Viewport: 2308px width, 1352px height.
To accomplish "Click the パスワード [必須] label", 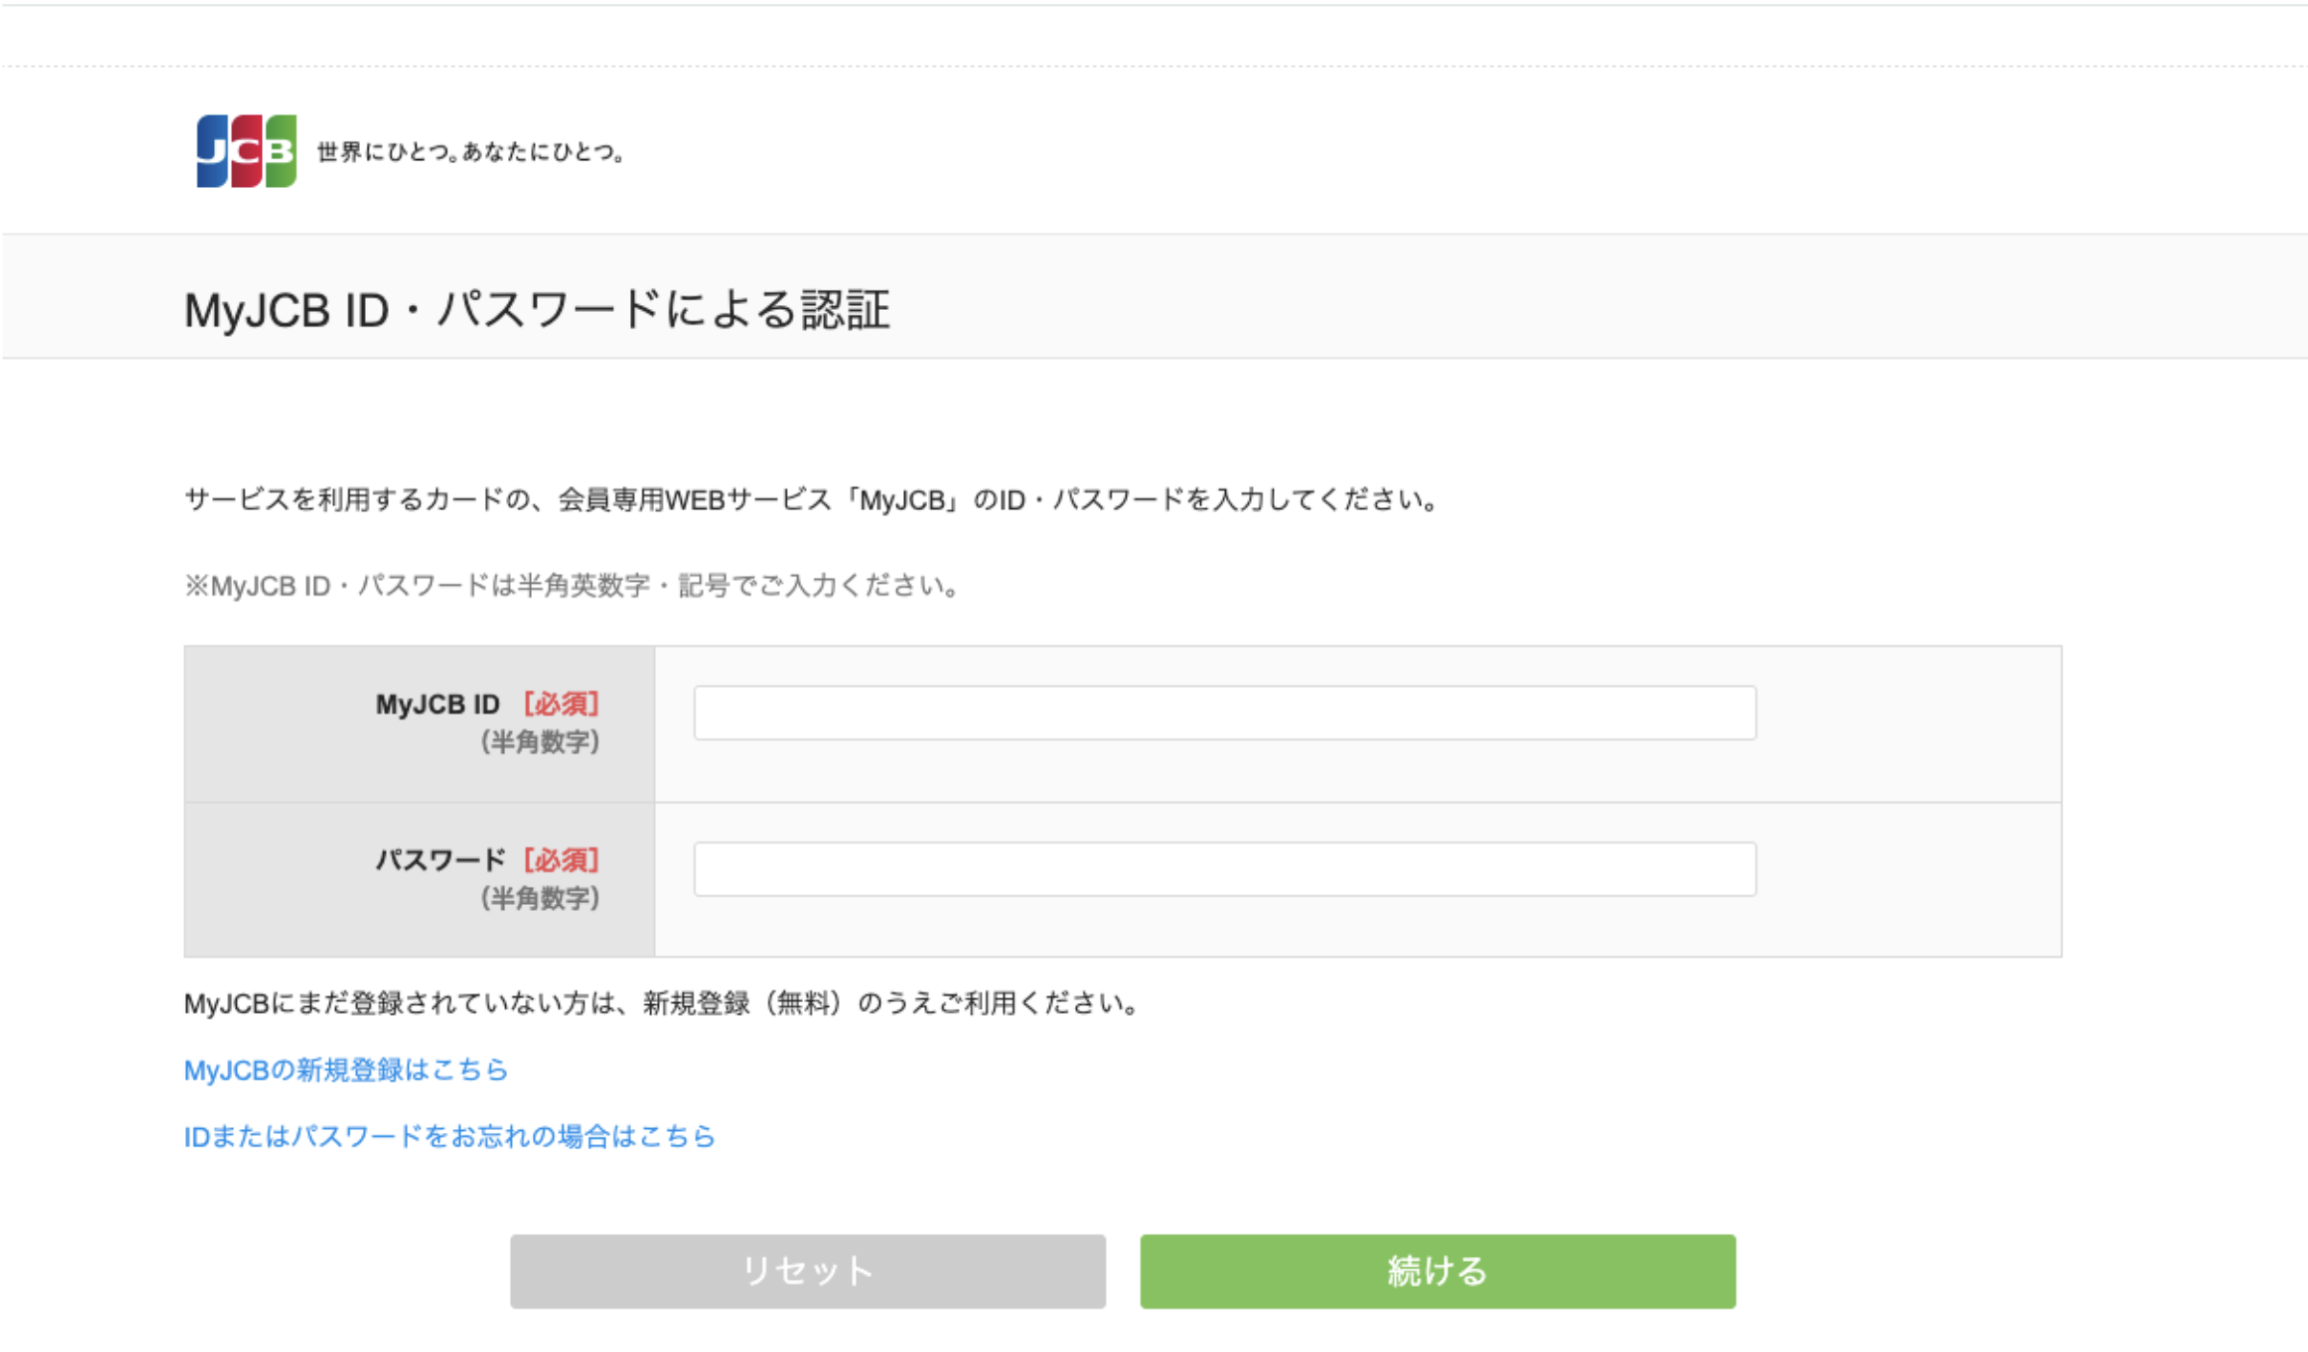I will (x=487, y=860).
